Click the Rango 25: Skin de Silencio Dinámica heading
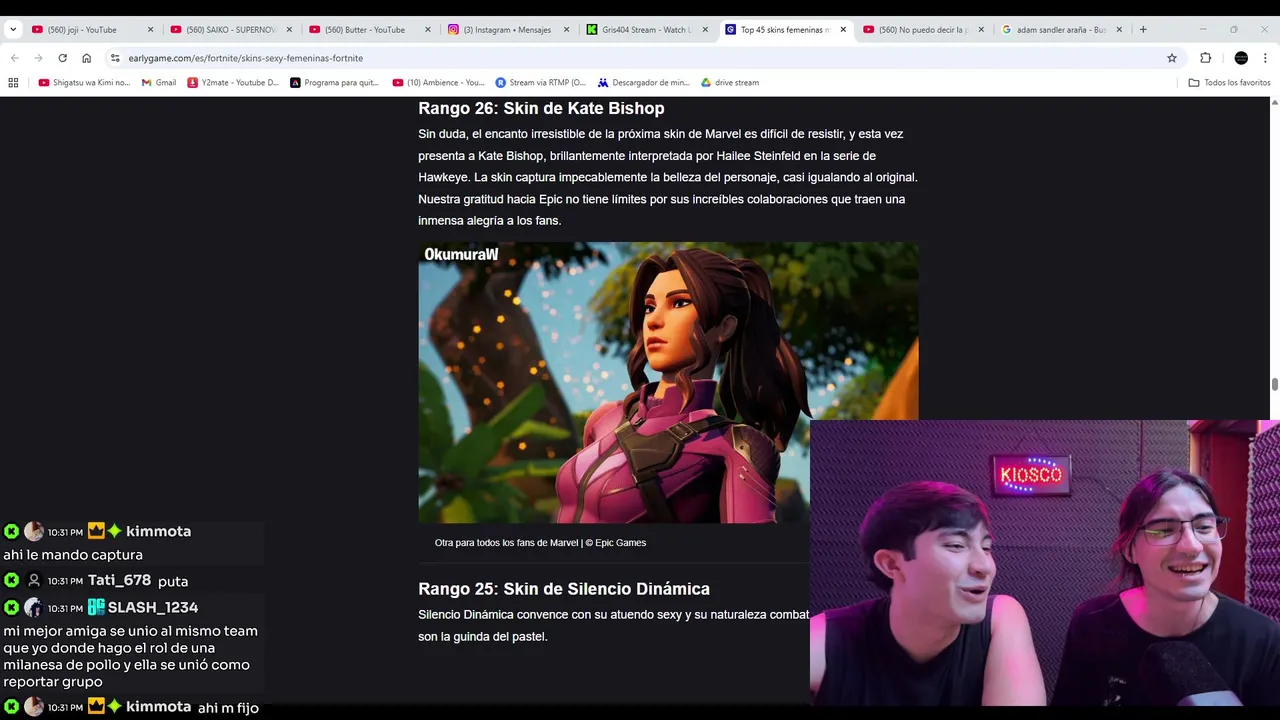 tap(564, 589)
